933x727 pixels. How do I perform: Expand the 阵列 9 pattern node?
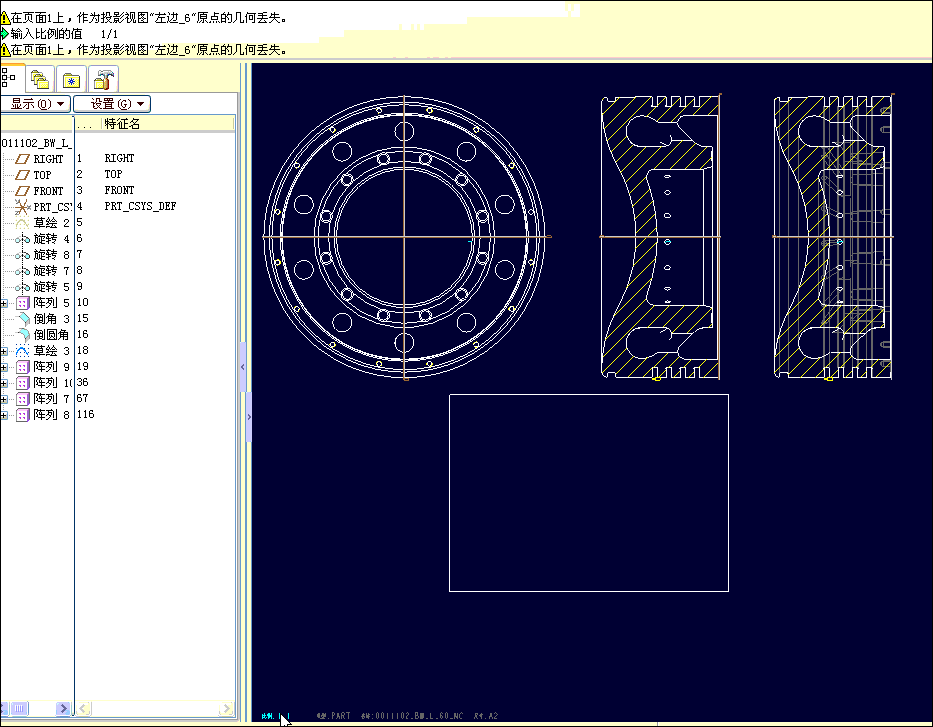tap(4, 368)
